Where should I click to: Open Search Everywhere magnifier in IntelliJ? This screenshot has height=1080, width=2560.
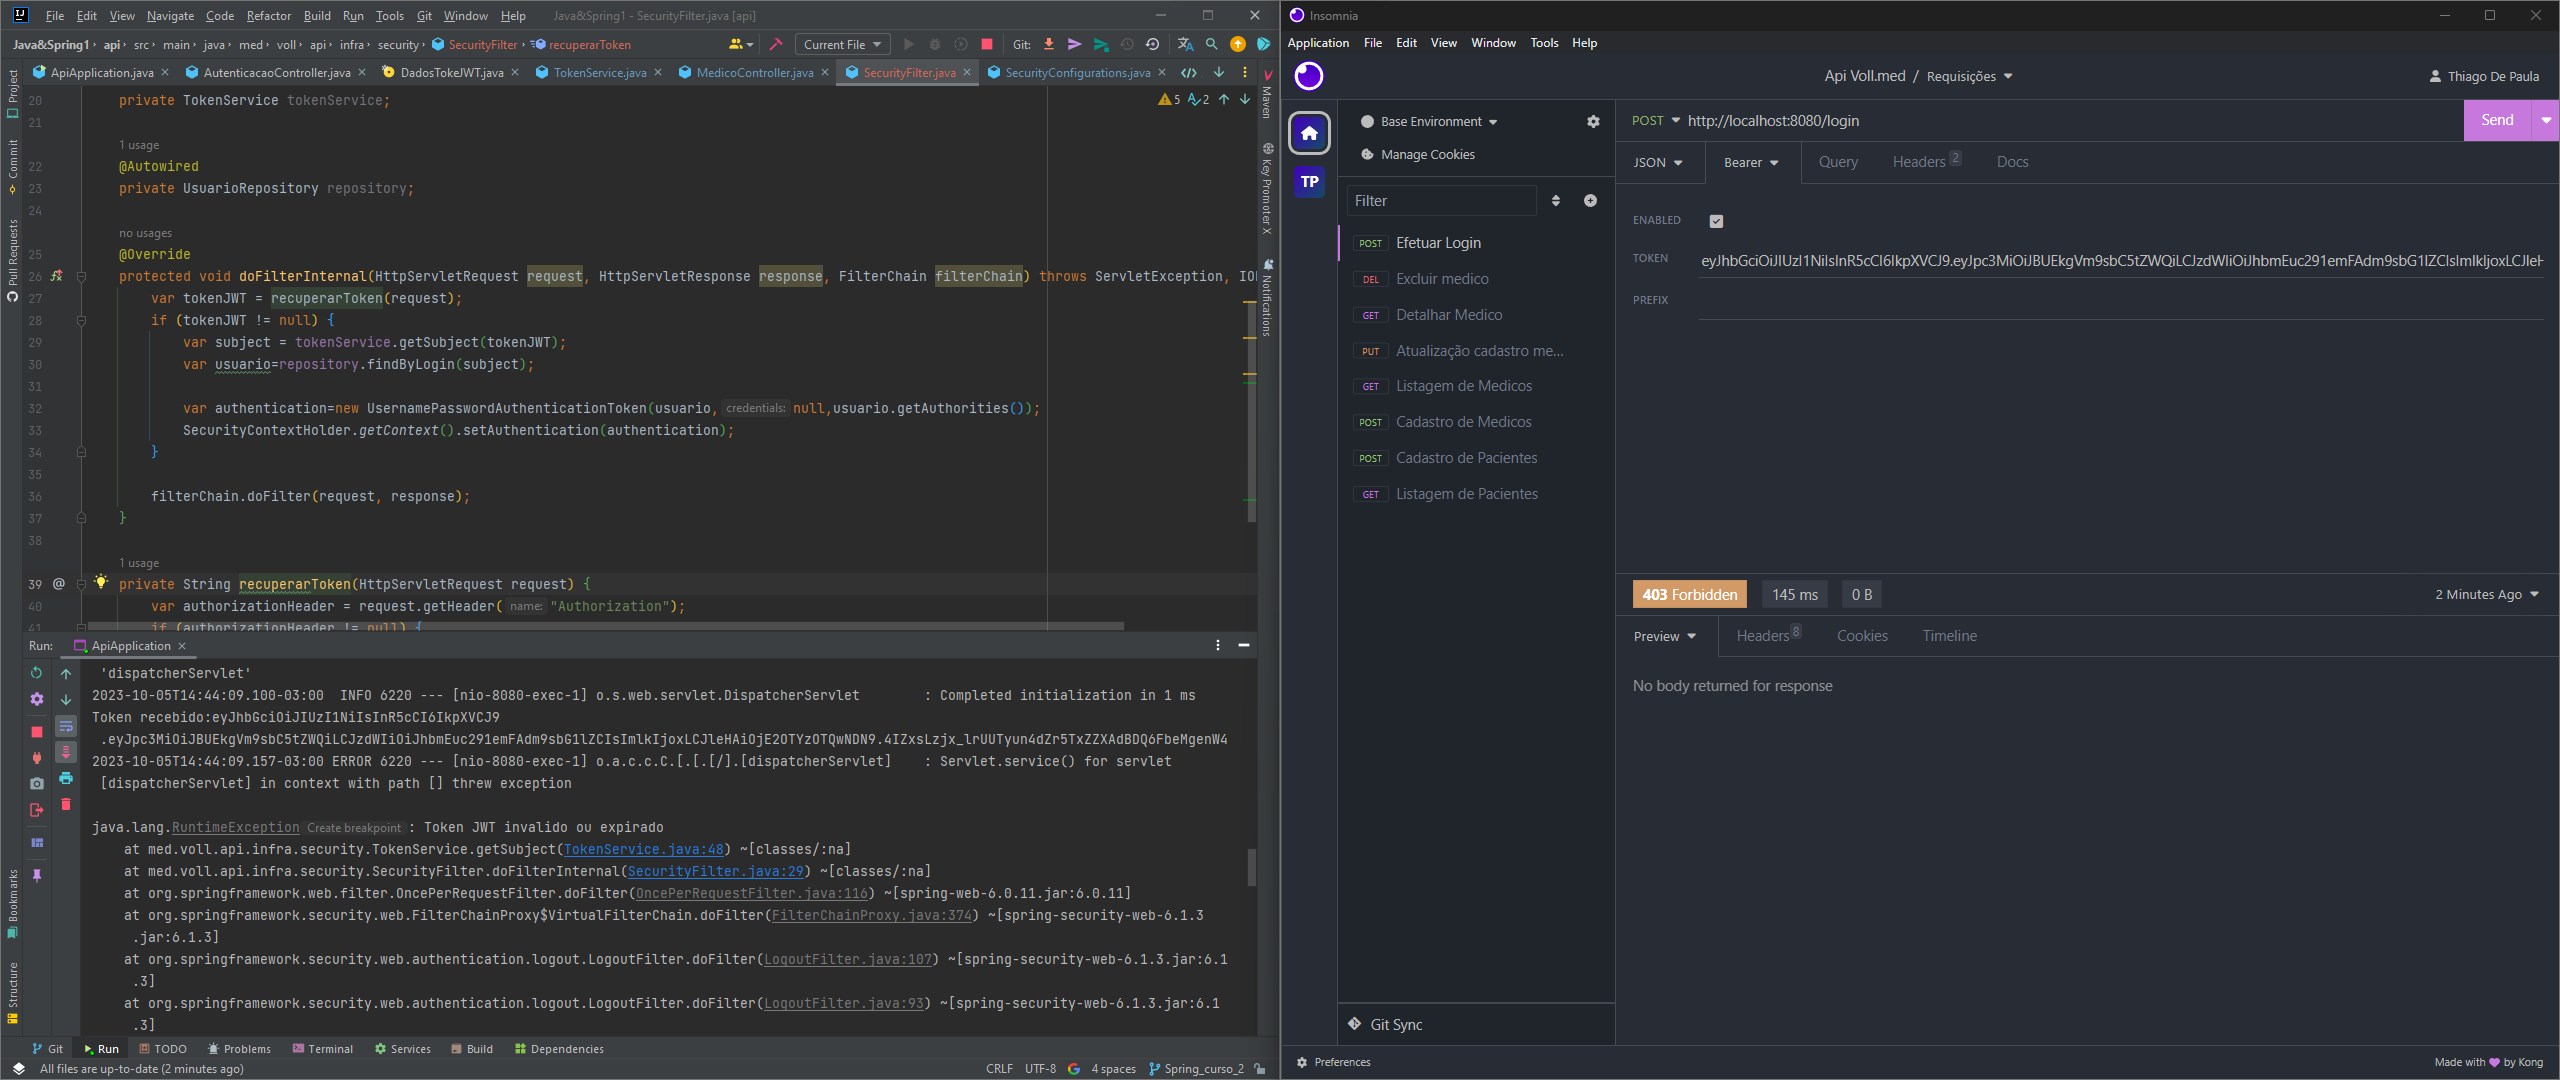[1212, 44]
